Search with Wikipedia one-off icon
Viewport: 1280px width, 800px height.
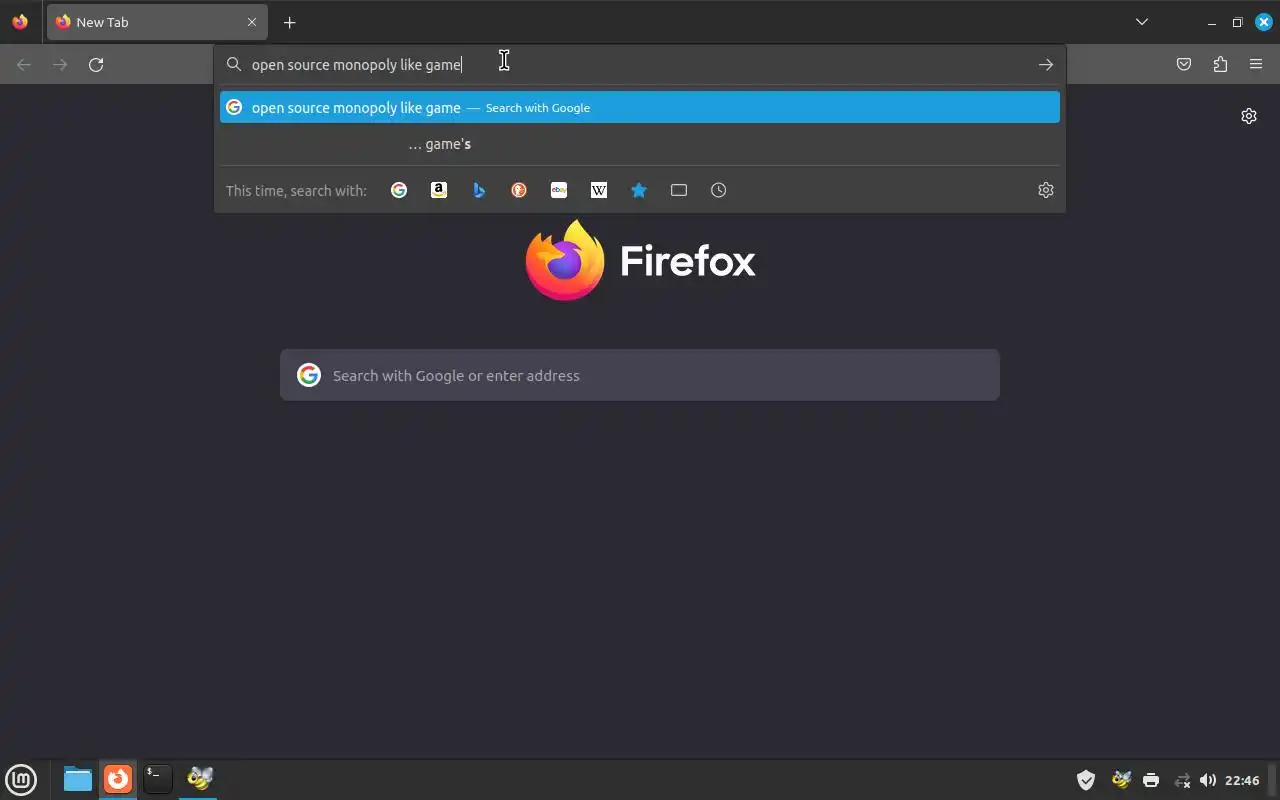coord(599,190)
